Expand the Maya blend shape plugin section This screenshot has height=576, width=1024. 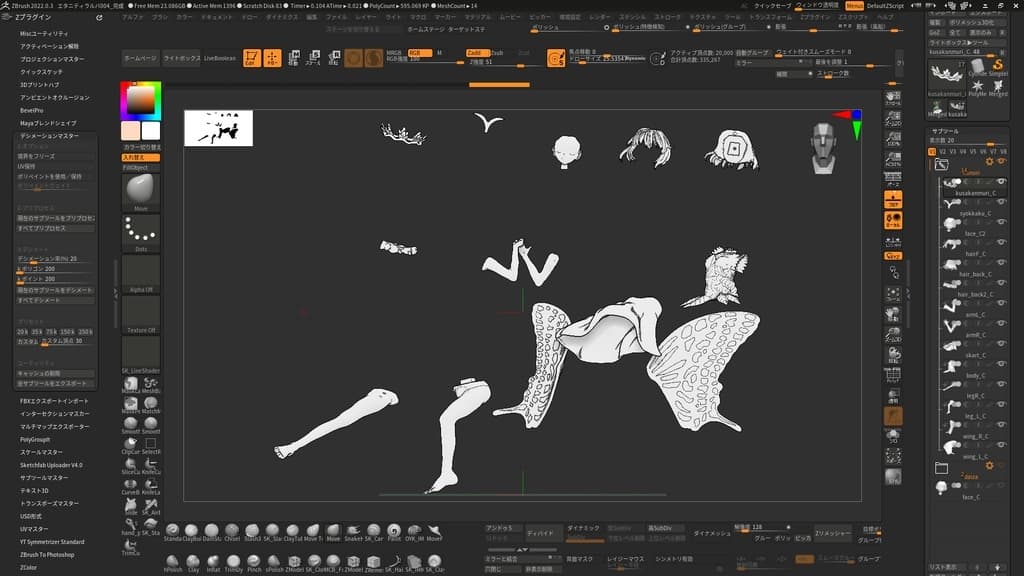click(x=48, y=123)
